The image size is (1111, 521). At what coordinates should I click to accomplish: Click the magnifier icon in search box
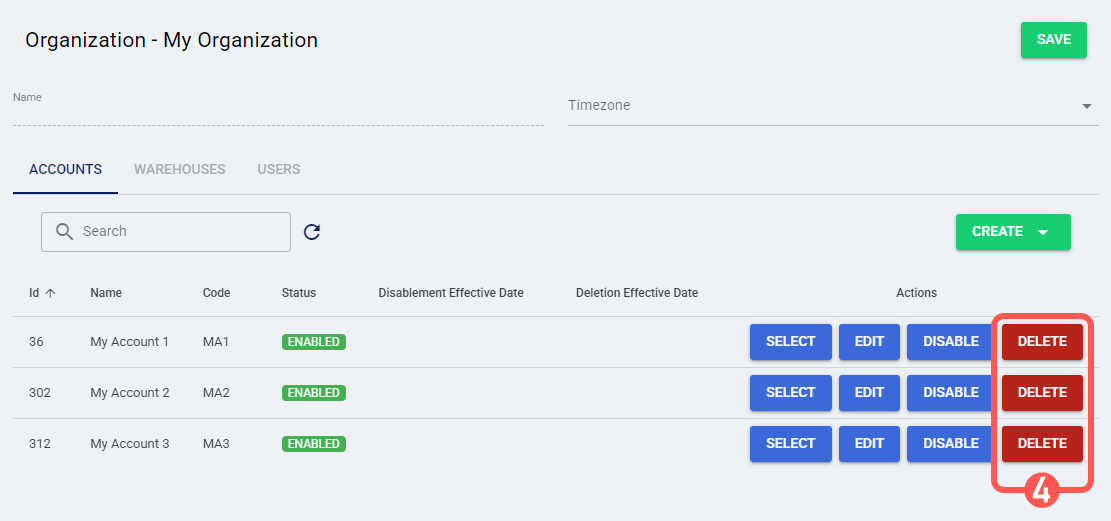[x=64, y=231]
